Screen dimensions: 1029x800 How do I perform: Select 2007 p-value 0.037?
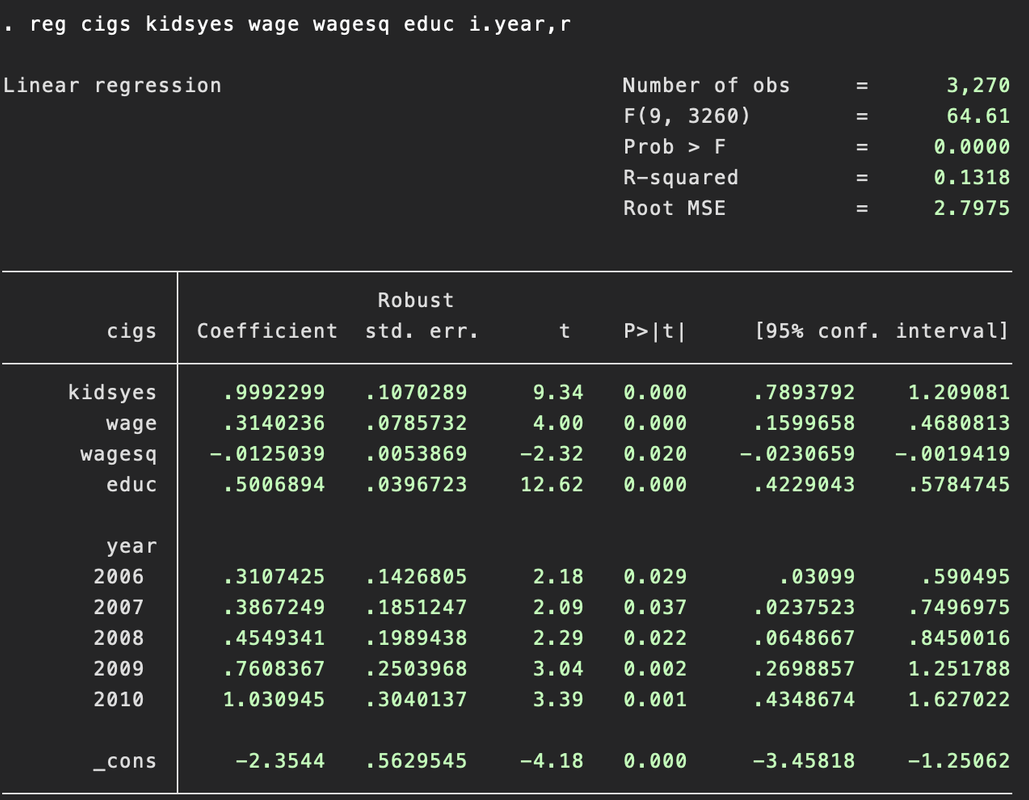pyautogui.click(x=655, y=608)
